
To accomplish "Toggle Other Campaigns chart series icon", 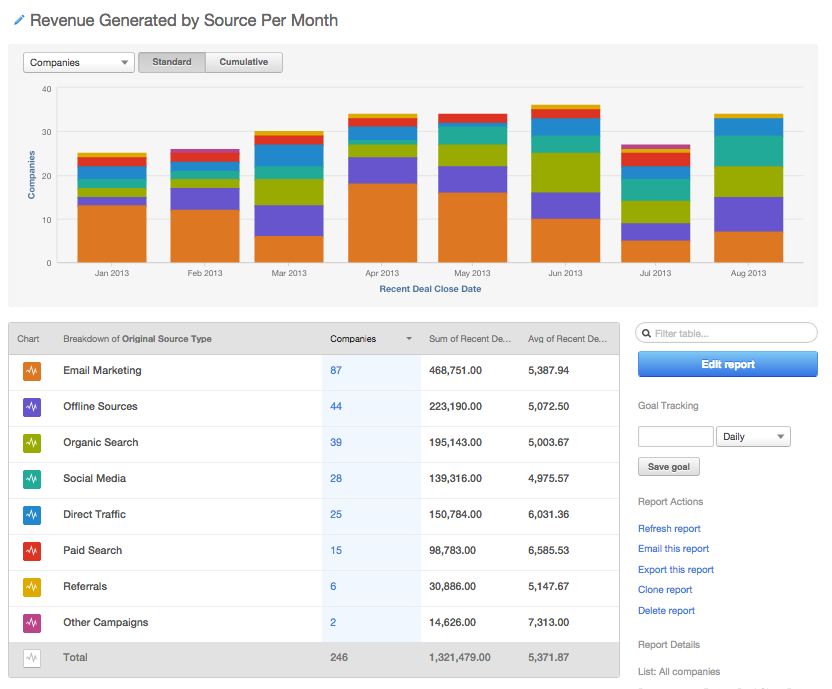I will [x=32, y=623].
